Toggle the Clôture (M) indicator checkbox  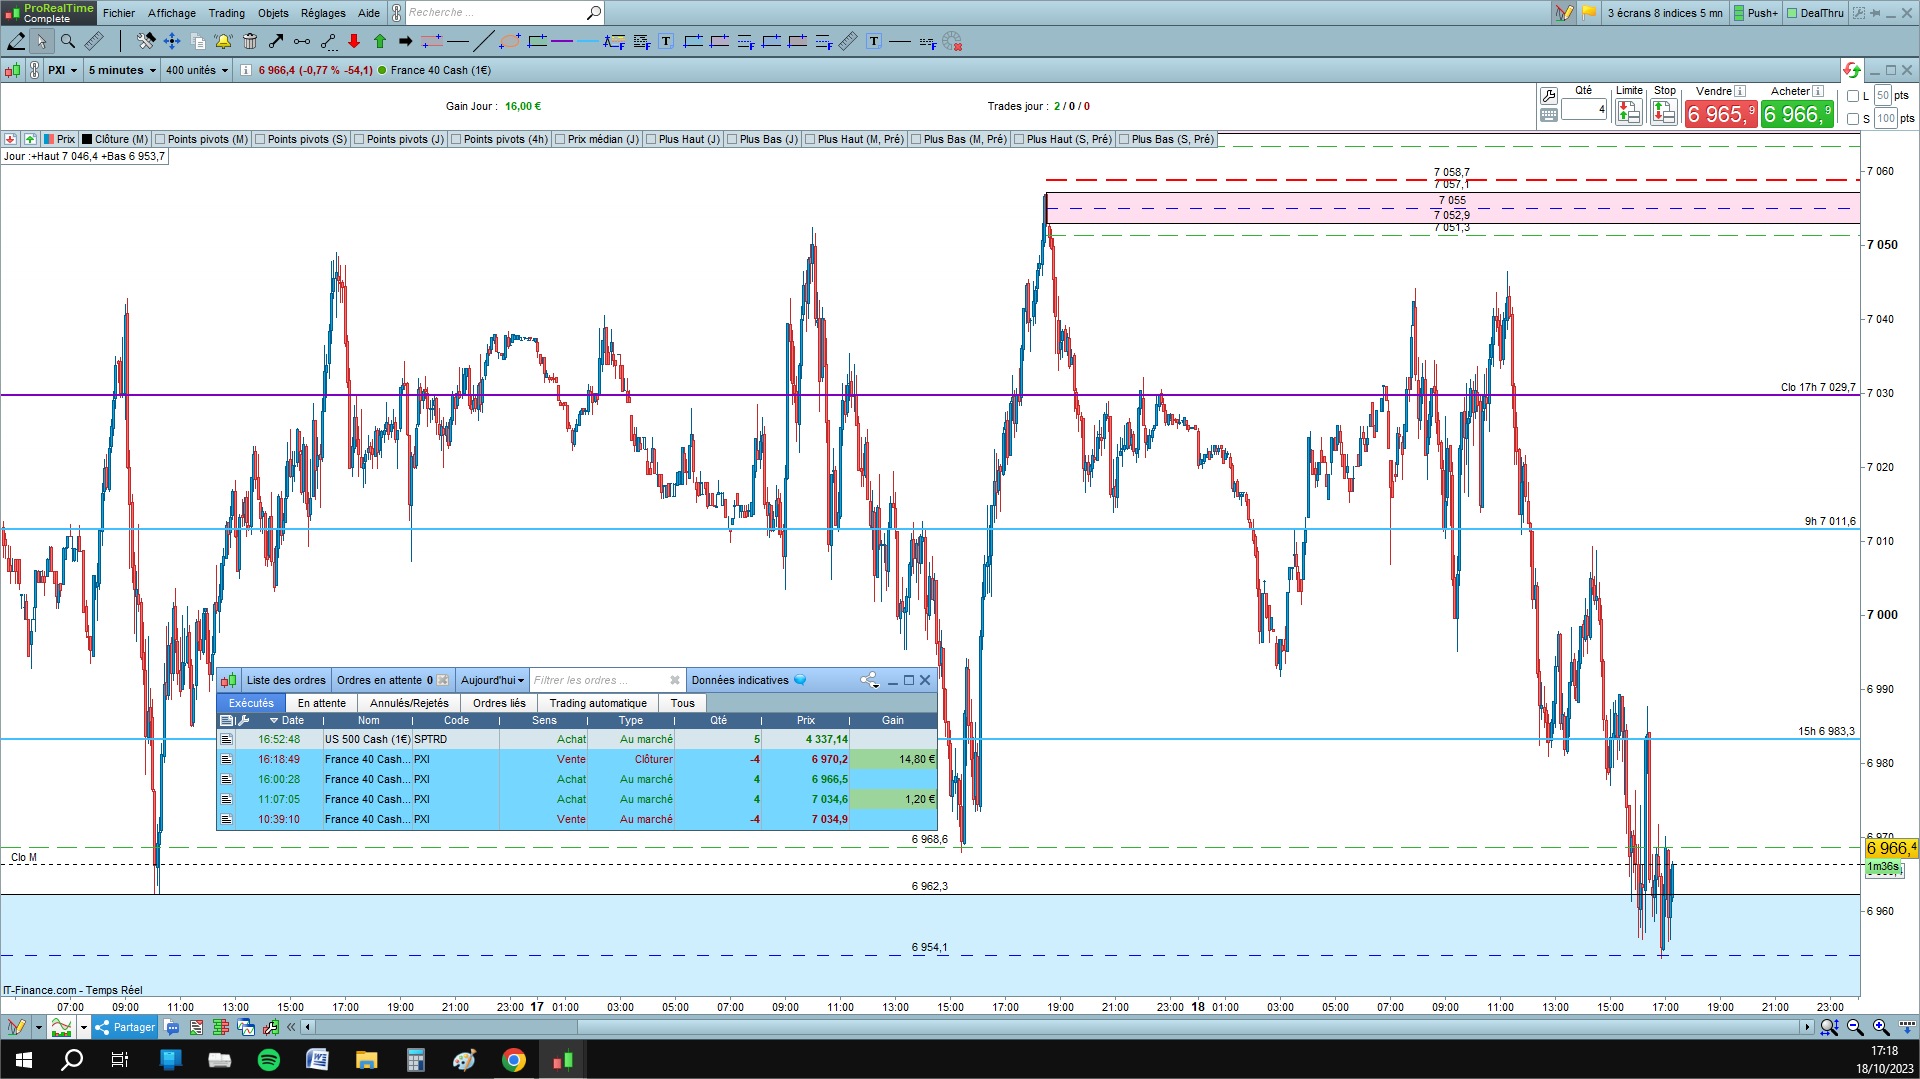[87, 139]
